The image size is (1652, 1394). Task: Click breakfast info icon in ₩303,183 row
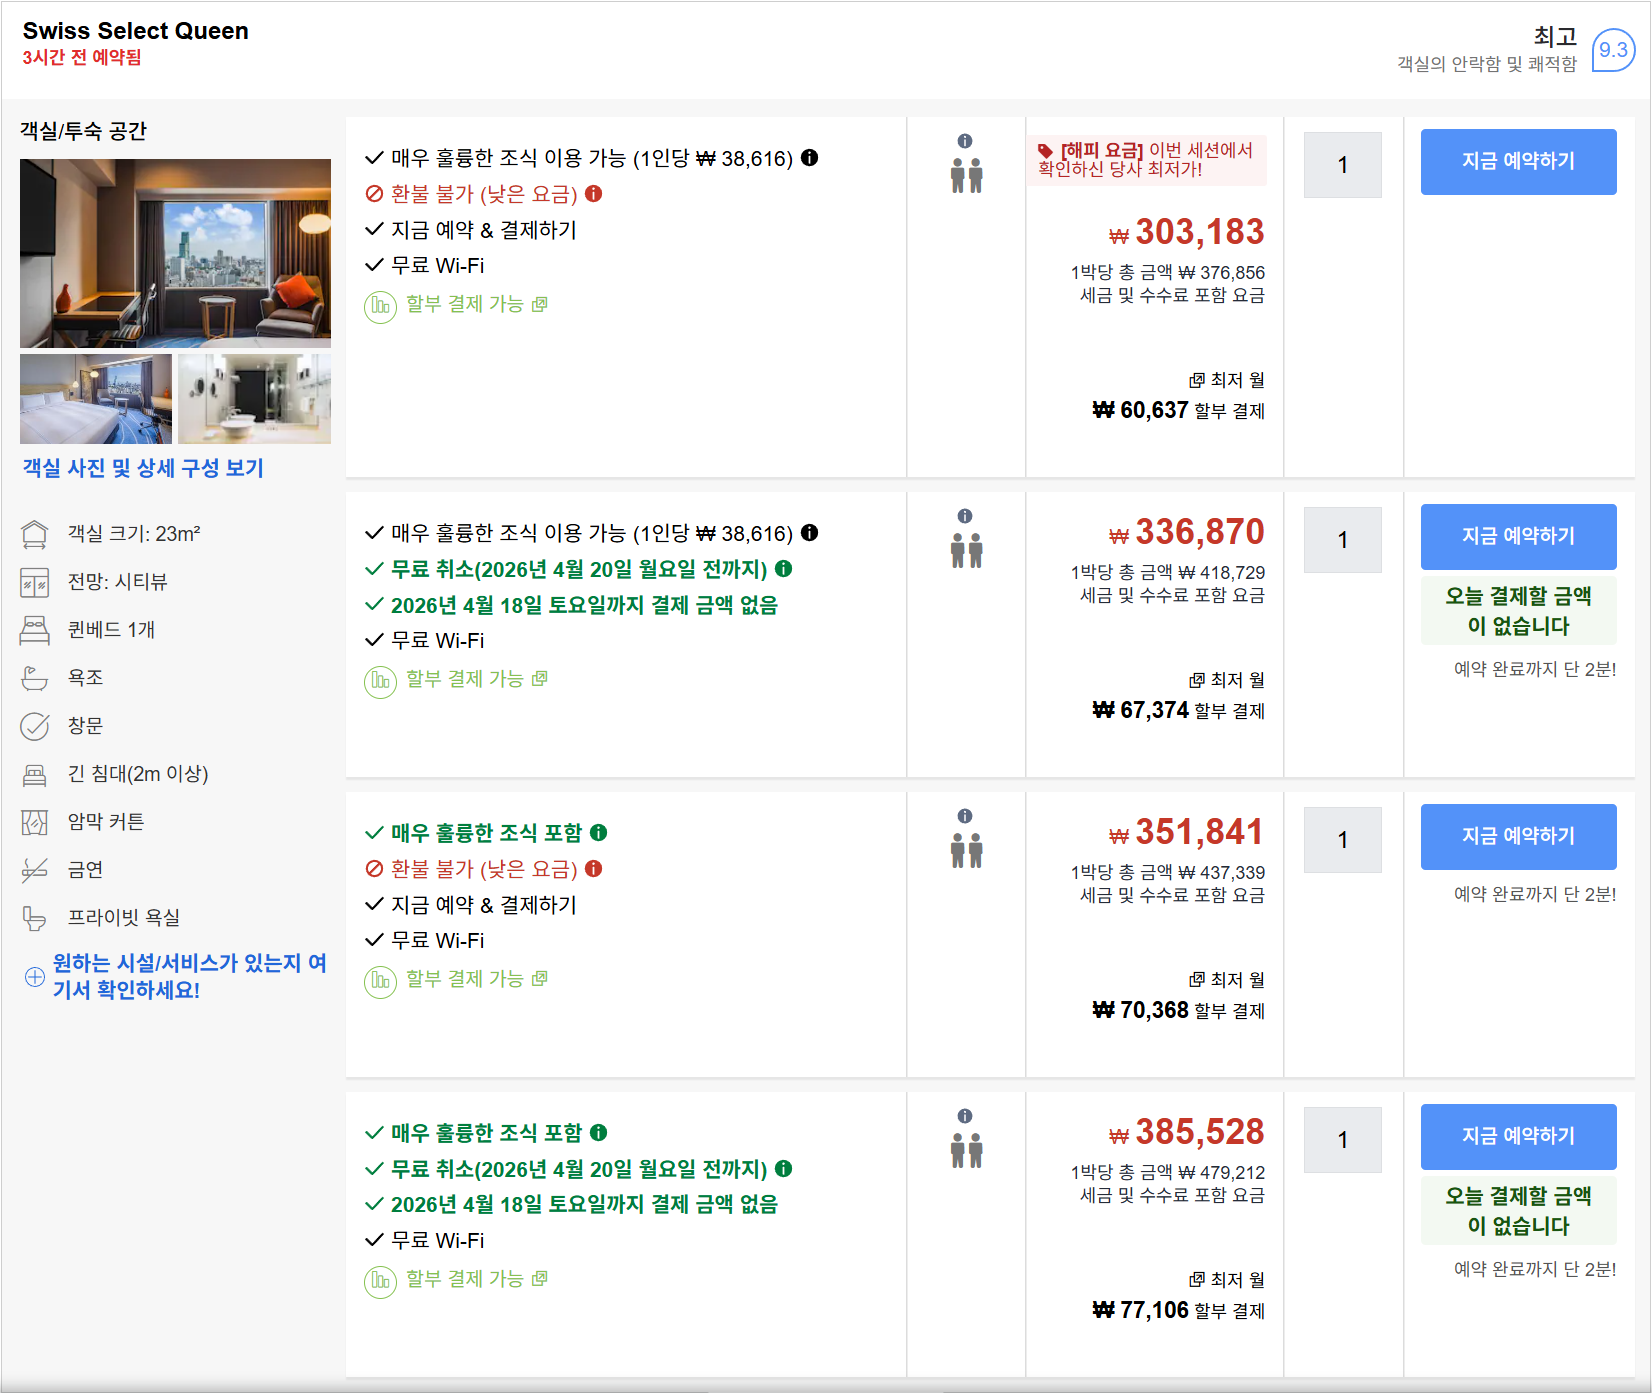tap(810, 158)
